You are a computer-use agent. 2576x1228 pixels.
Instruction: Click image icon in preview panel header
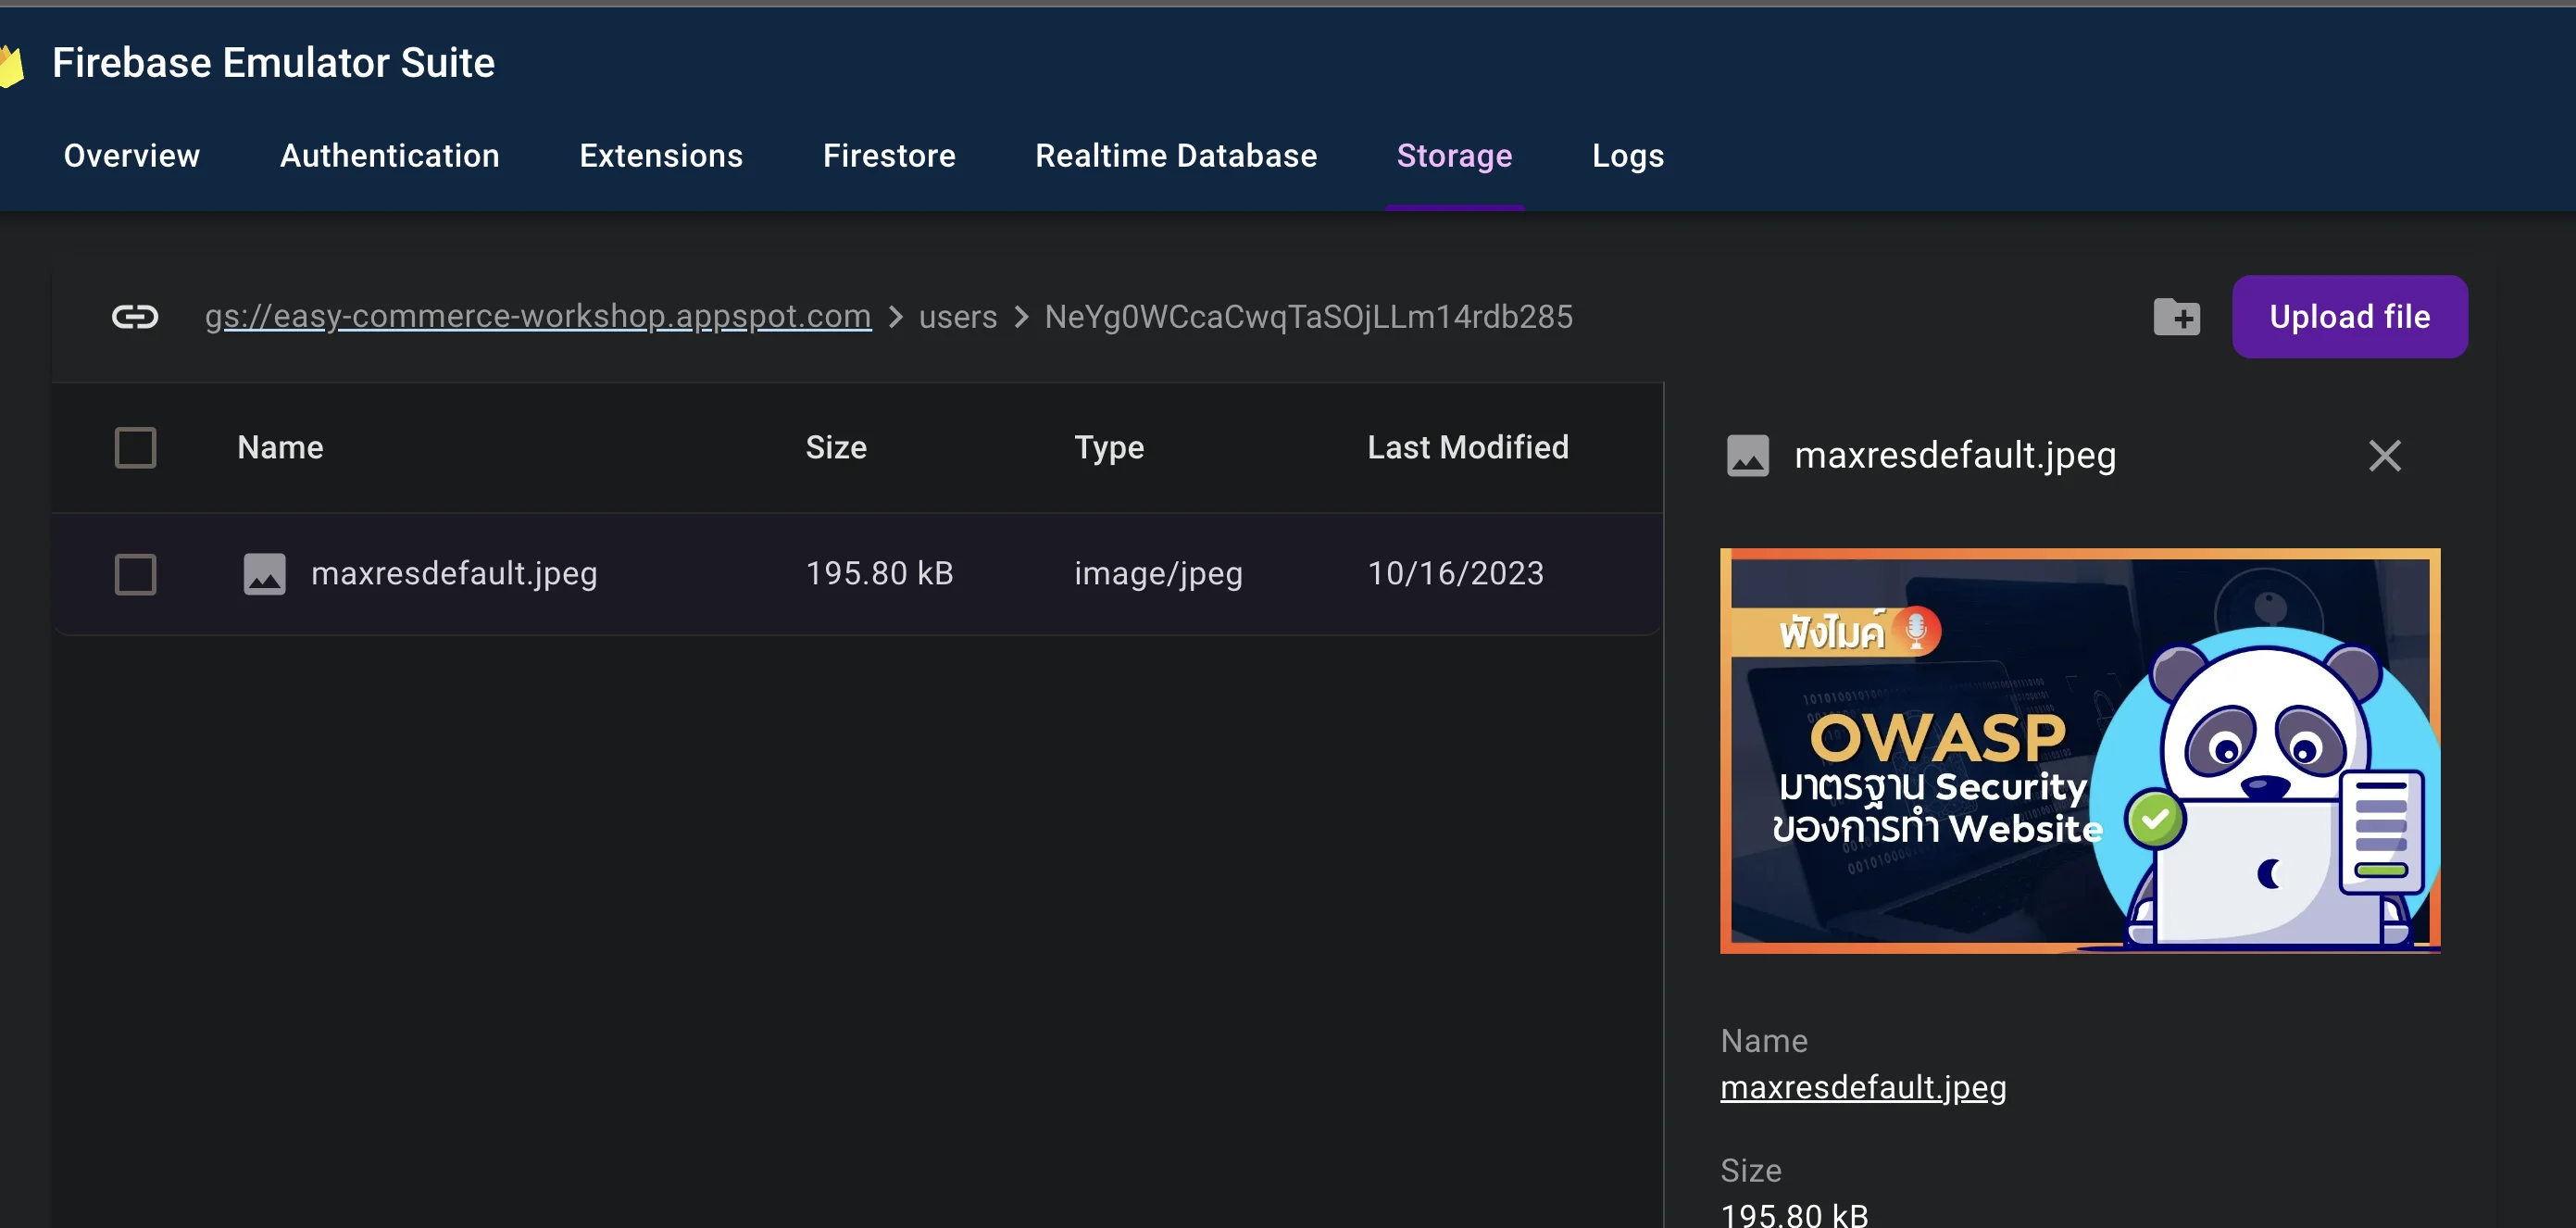click(x=1747, y=456)
